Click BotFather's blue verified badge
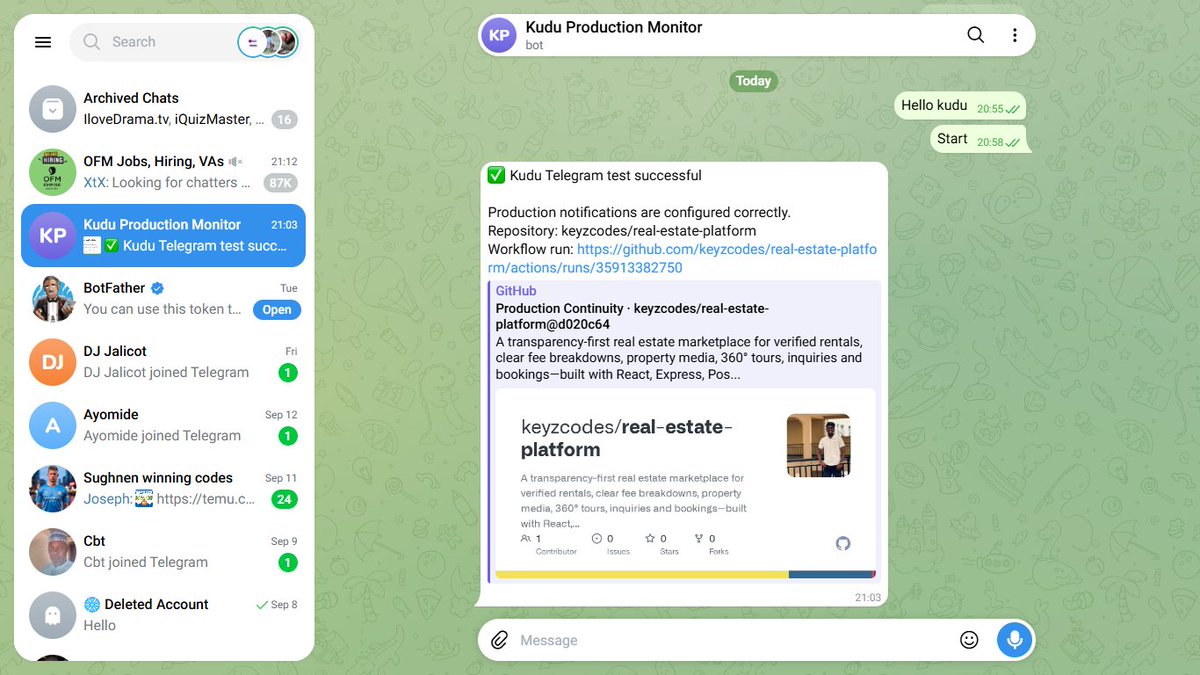The height and width of the screenshot is (675, 1200). point(157,288)
